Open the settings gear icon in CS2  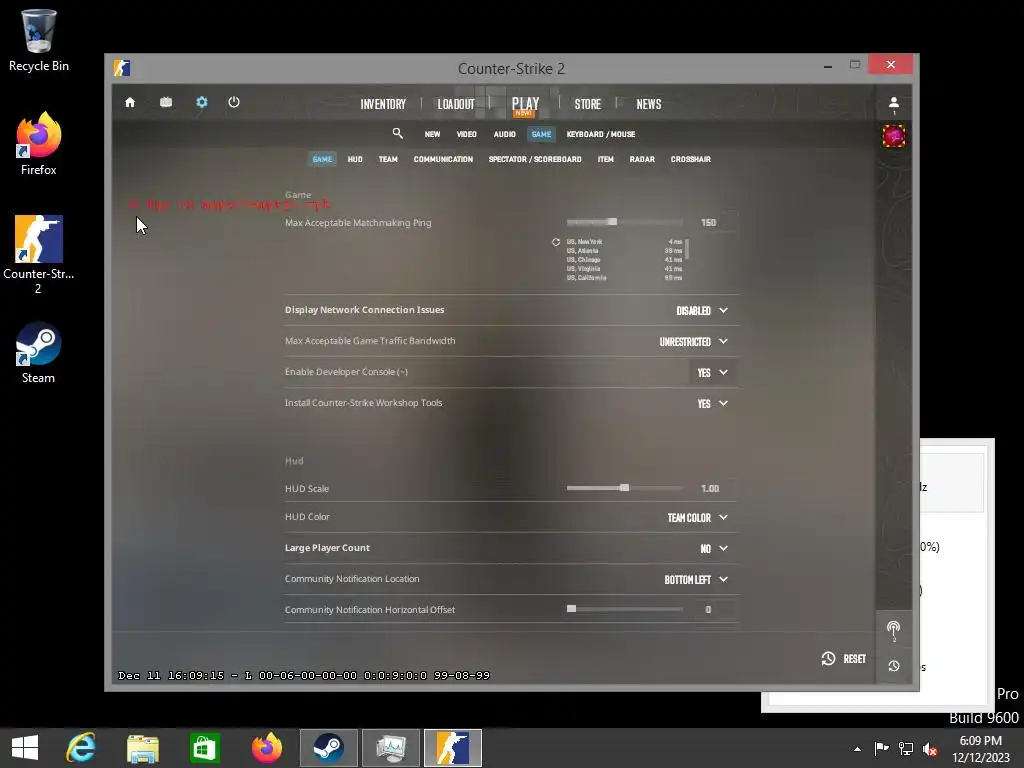(x=202, y=103)
